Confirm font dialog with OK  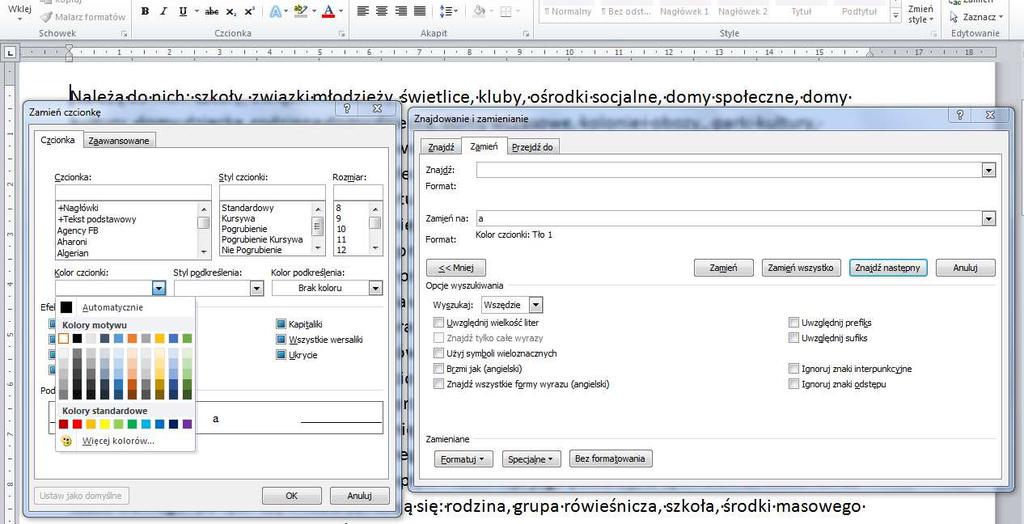292,496
